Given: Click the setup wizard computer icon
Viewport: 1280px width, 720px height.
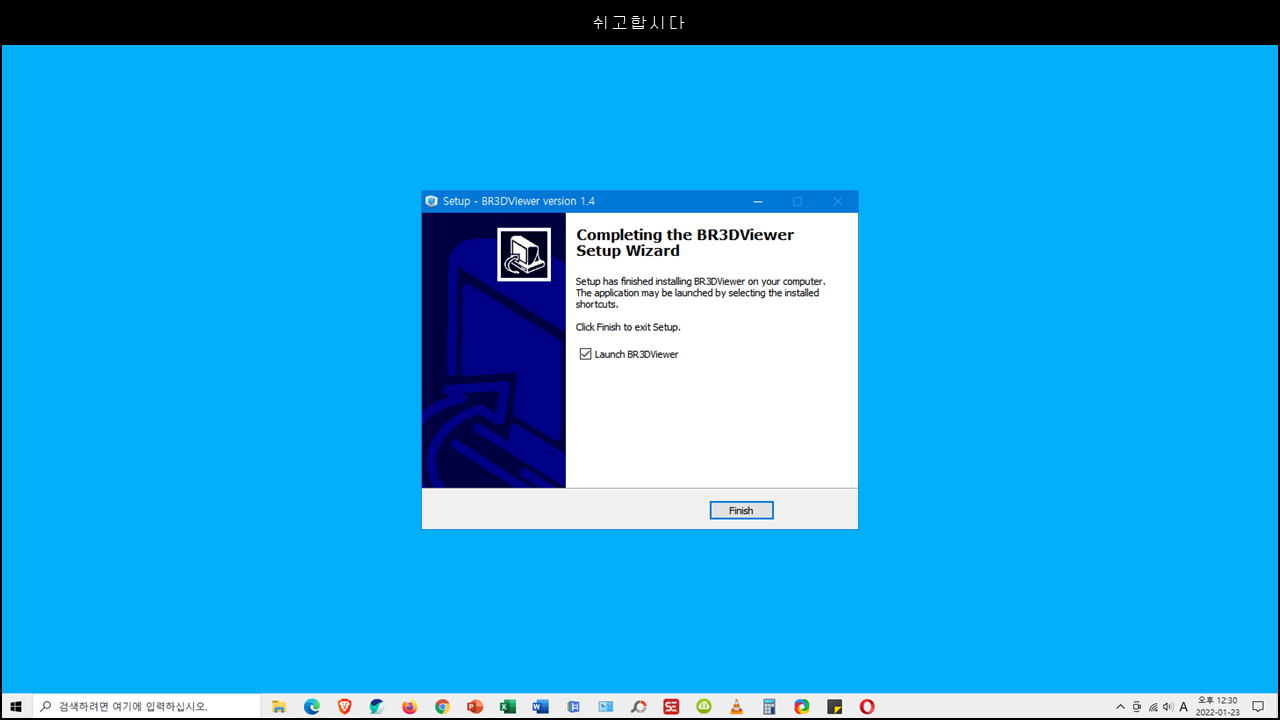Looking at the screenshot, I should tap(524, 254).
